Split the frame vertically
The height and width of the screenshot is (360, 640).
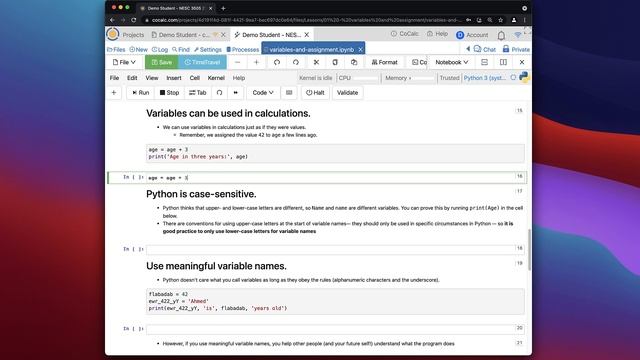pyautogui.click(x=503, y=62)
